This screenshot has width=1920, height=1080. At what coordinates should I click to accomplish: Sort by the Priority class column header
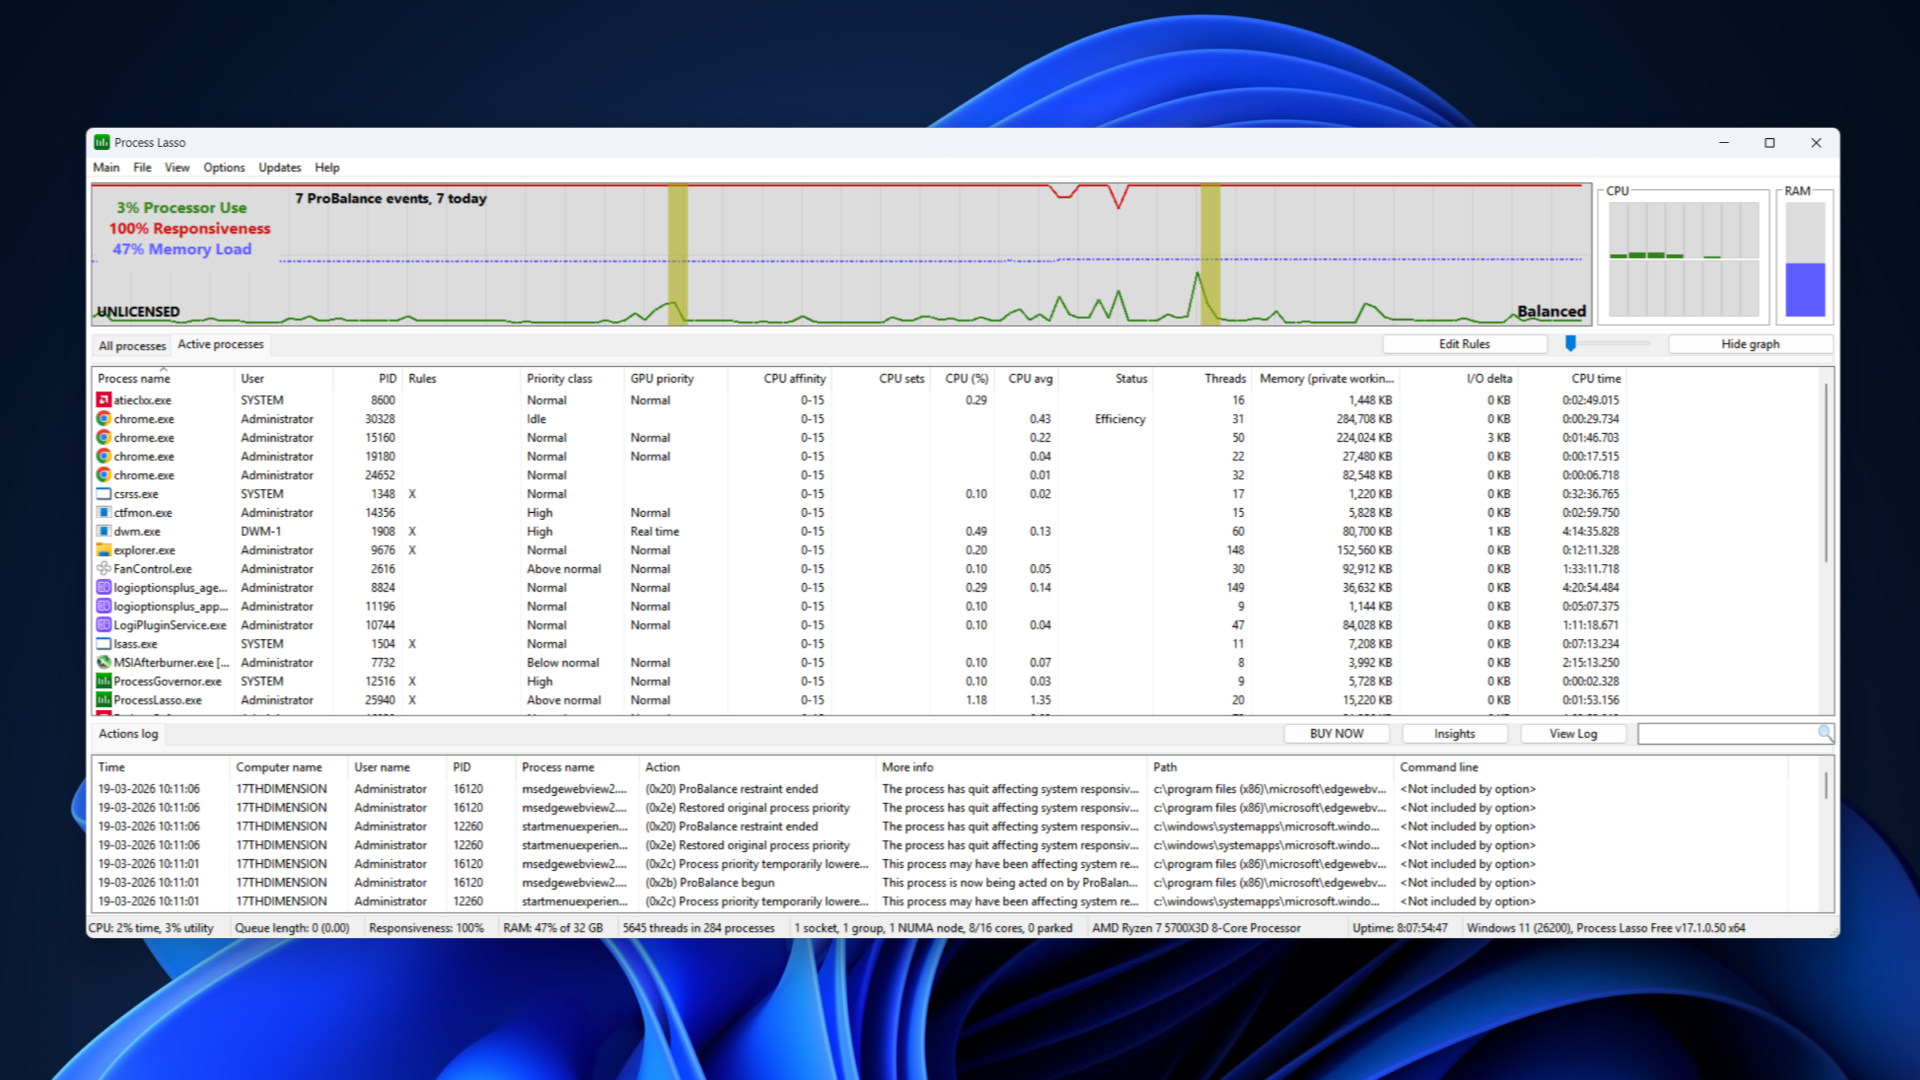click(x=573, y=379)
